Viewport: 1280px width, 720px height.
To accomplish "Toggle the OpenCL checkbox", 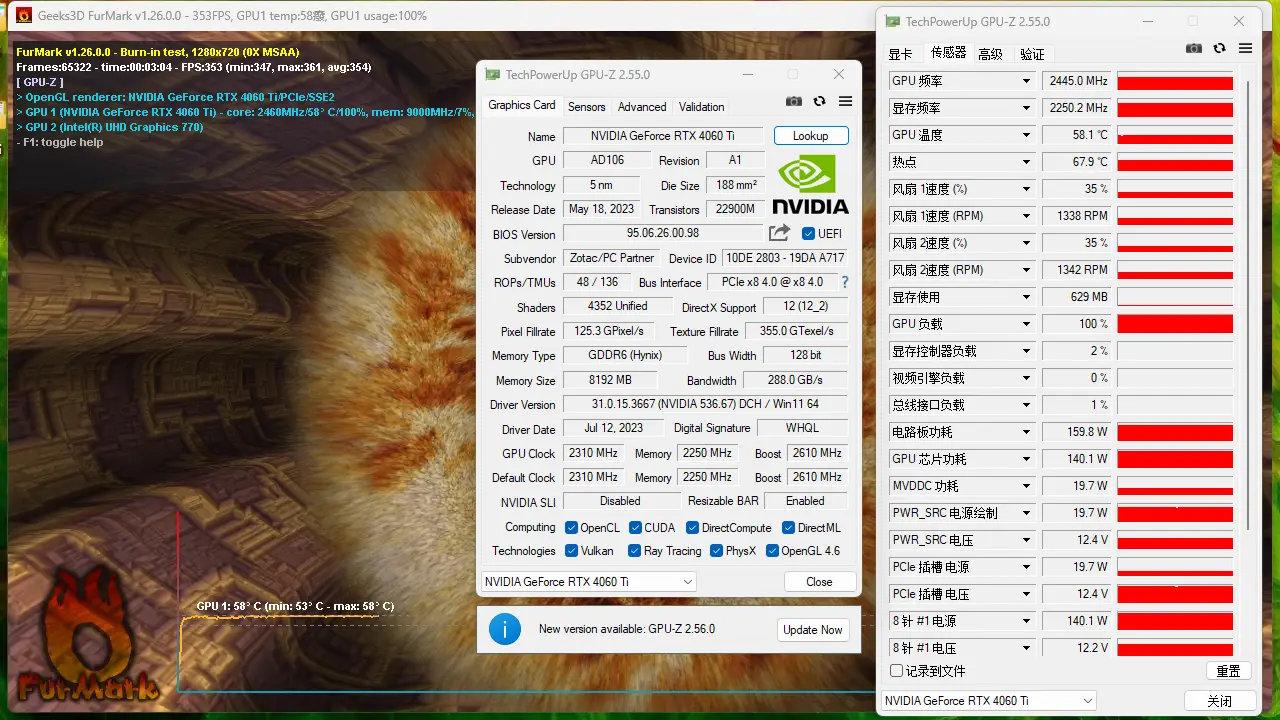I will click(571, 528).
